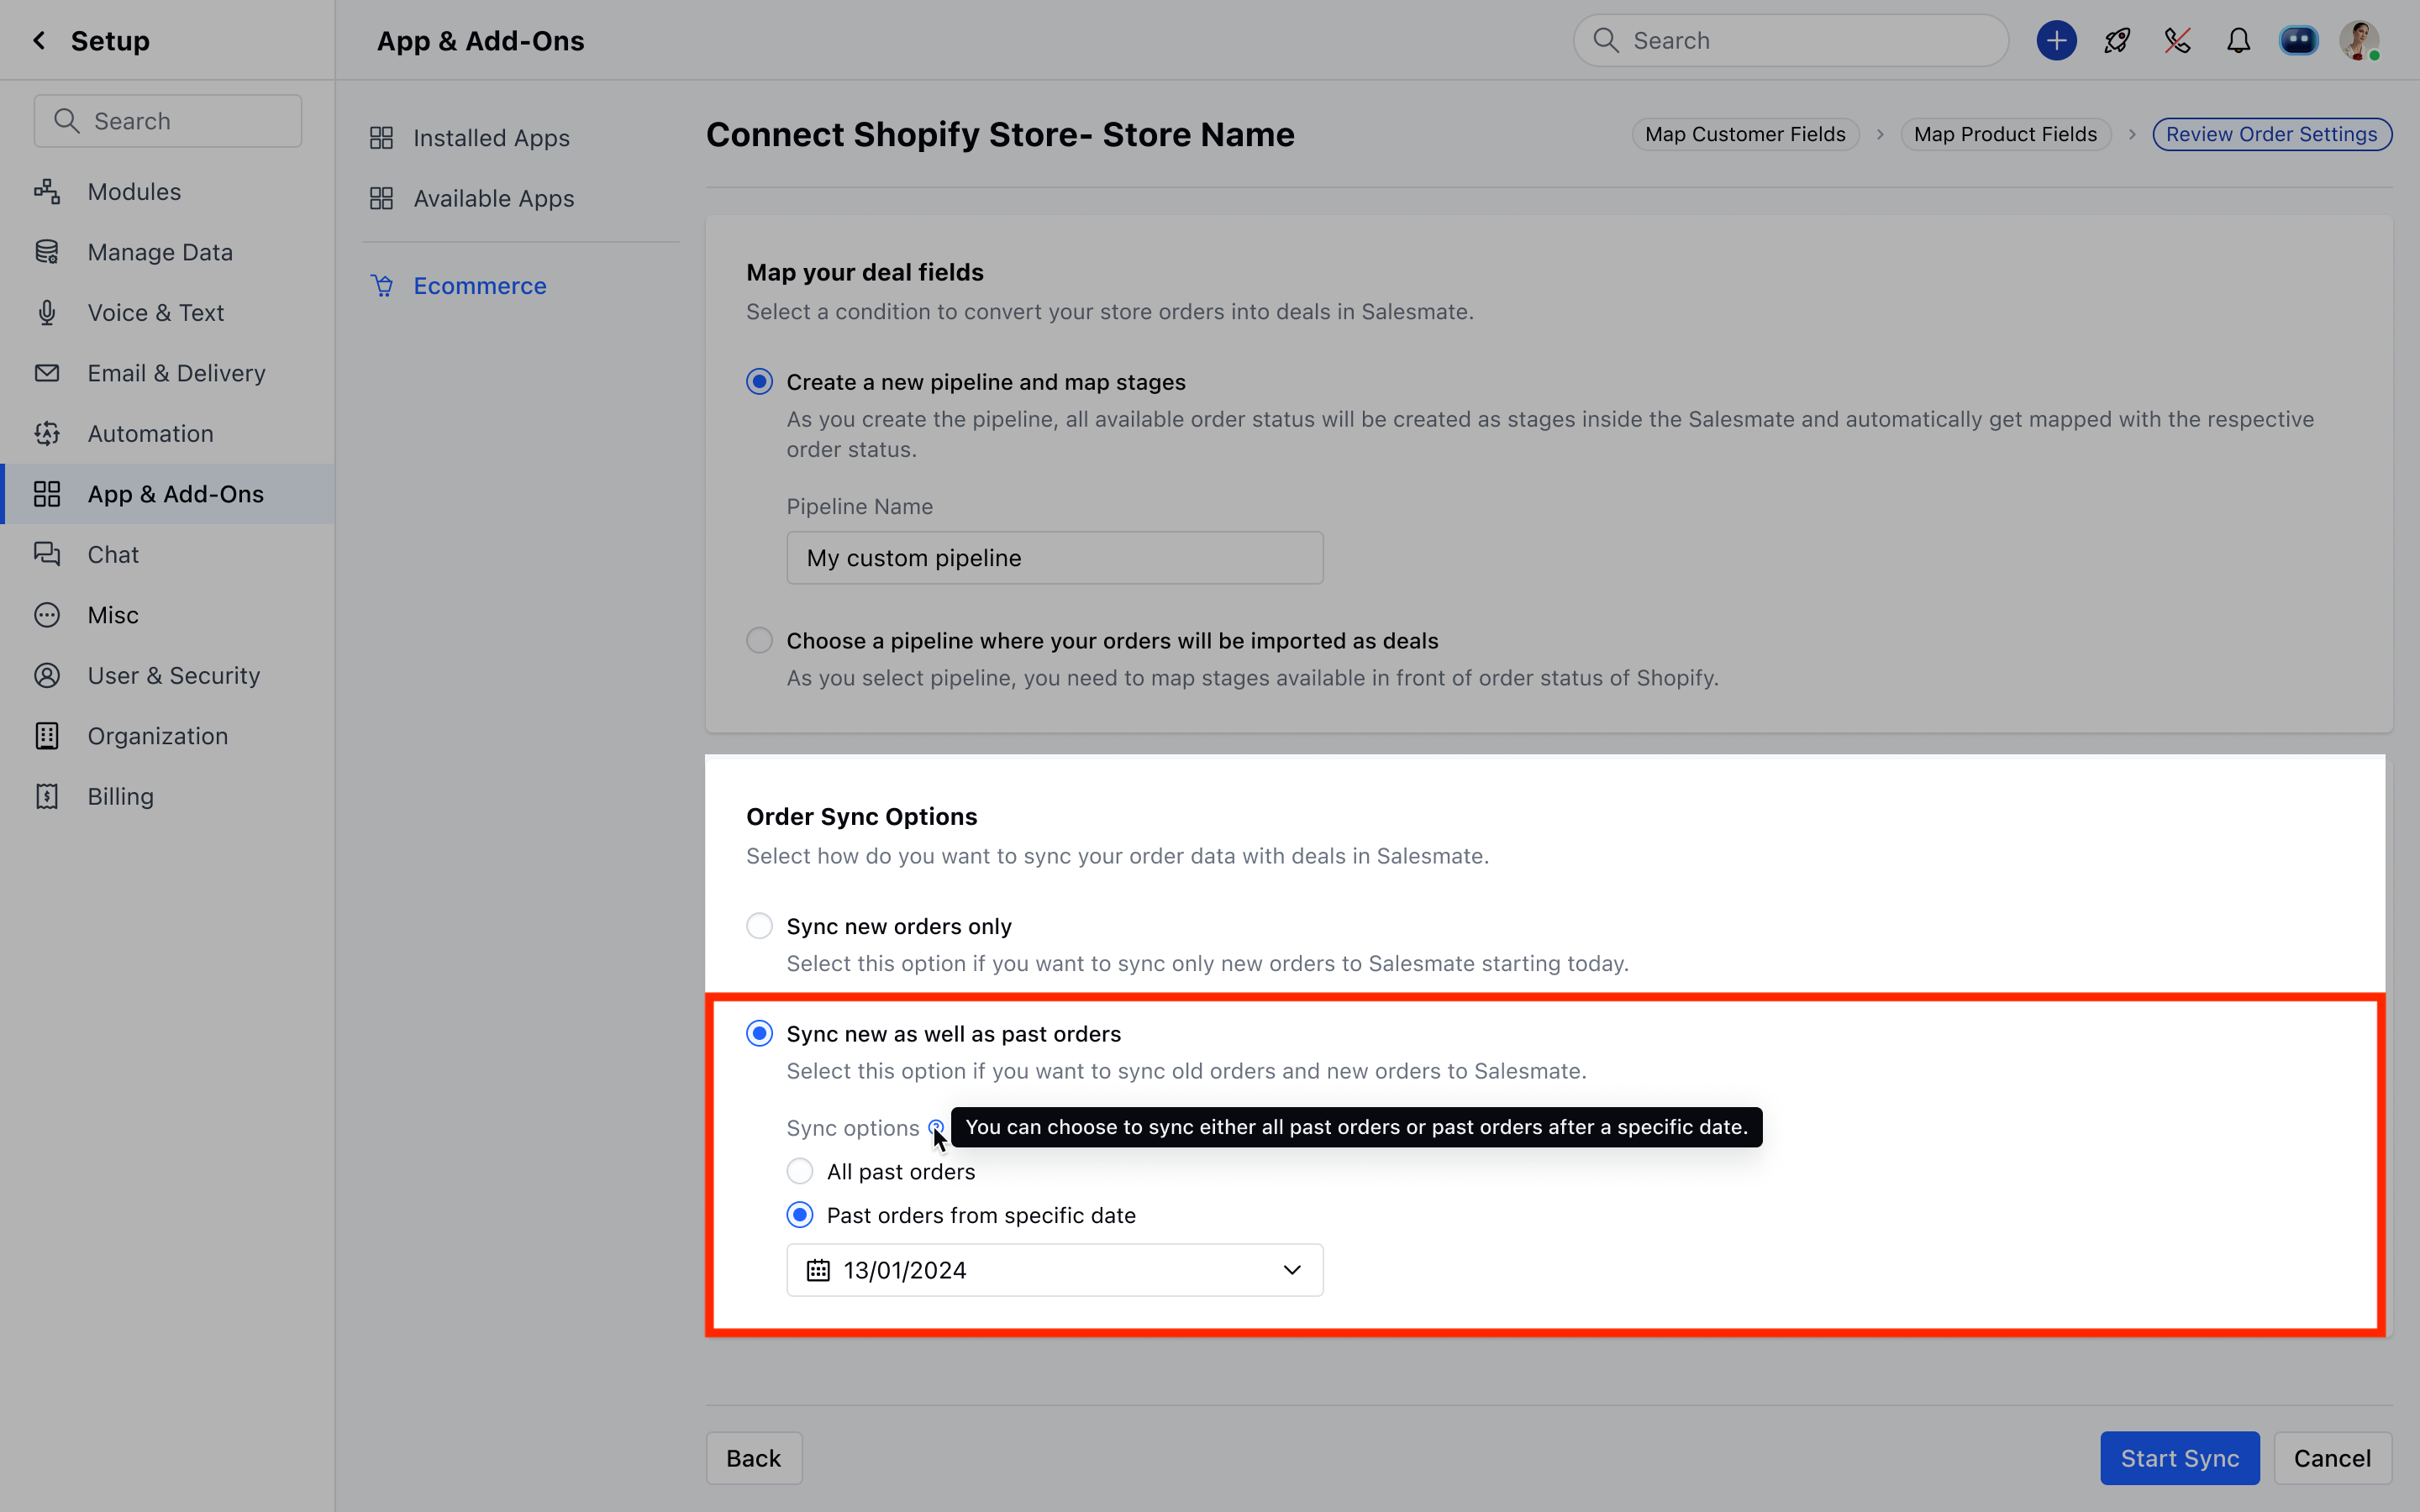Click the Misc ellipsis icon
The image size is (2420, 1512).
(x=47, y=615)
